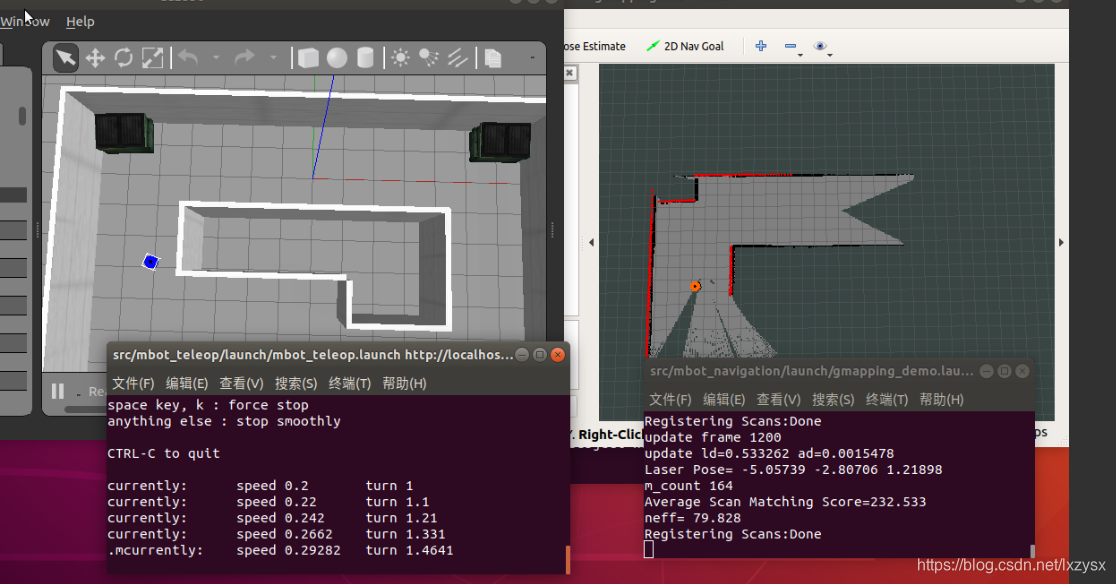This screenshot has width=1116, height=584.
Task: Maximize the gmapping_demo terminal window
Action: [x=1004, y=371]
